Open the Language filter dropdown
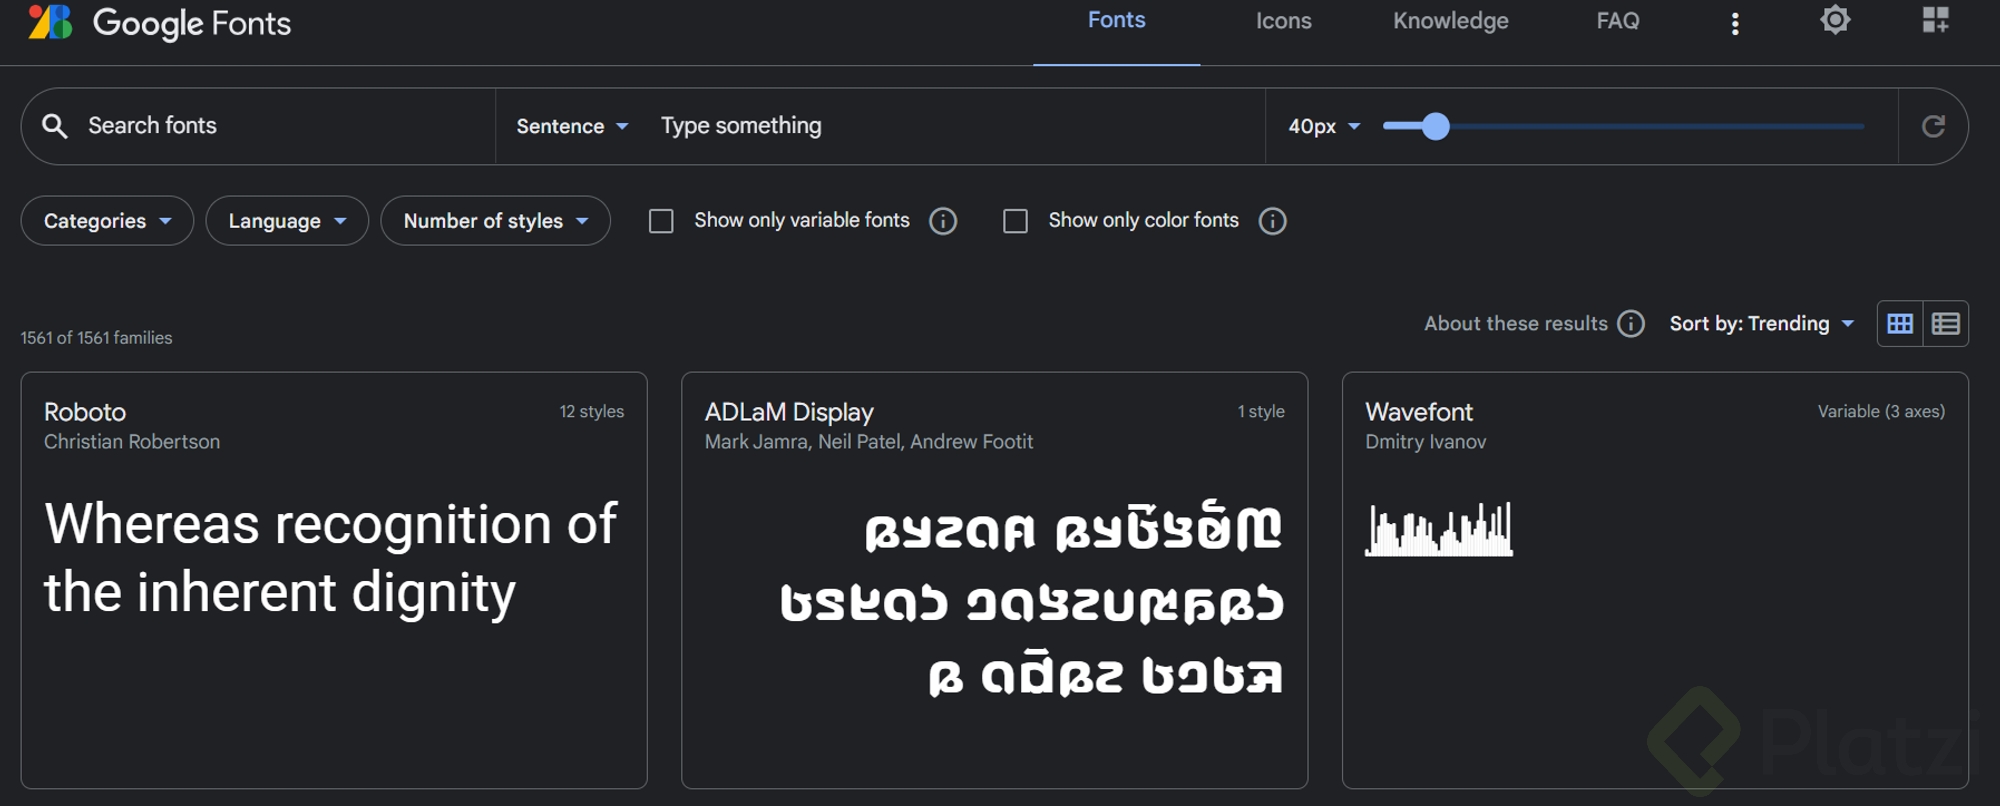Screen dimensions: 2000x806 tap(287, 221)
